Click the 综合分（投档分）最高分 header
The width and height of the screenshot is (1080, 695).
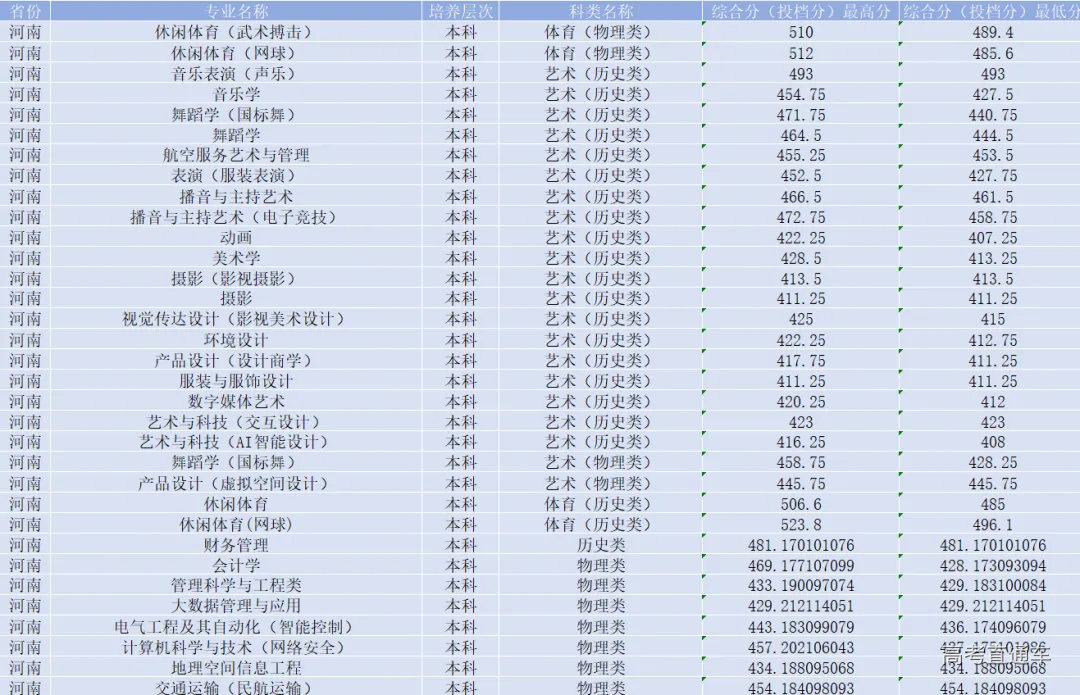(x=800, y=11)
